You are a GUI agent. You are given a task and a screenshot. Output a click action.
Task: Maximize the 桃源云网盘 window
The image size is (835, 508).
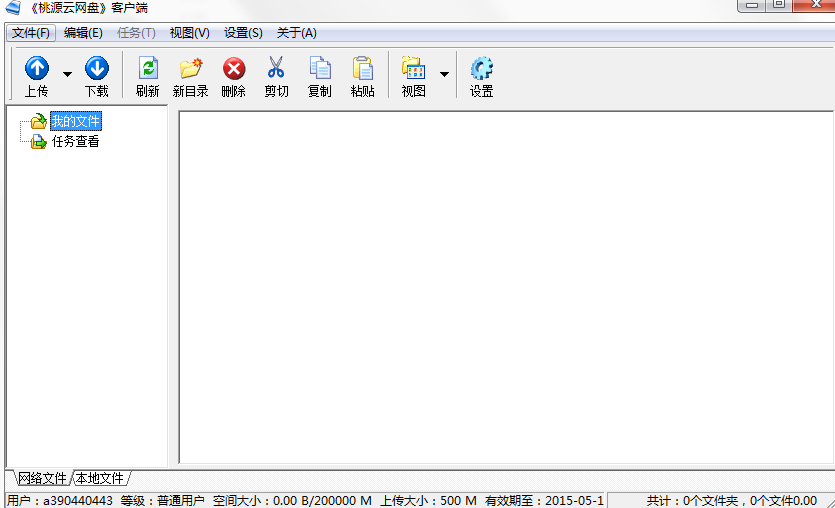tap(779, 5)
